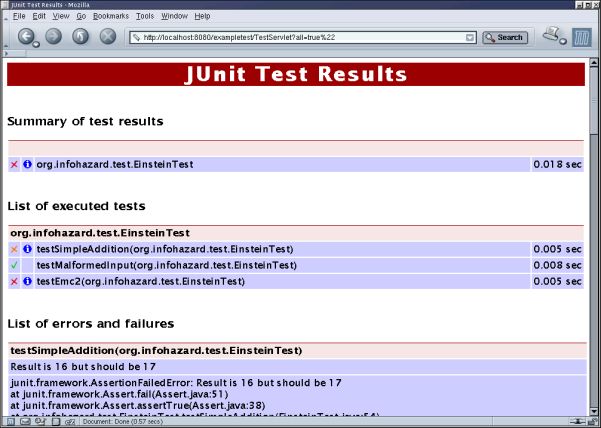This screenshot has height=428, width=601.
Task: Click the browser Forward arrow button
Action: (x=53, y=36)
